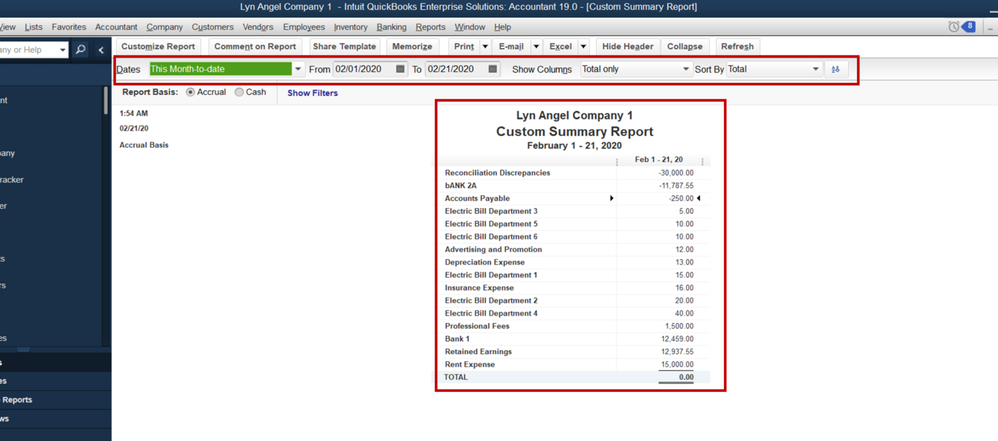Click the Bank 1 amount 12,459.00

pos(677,339)
